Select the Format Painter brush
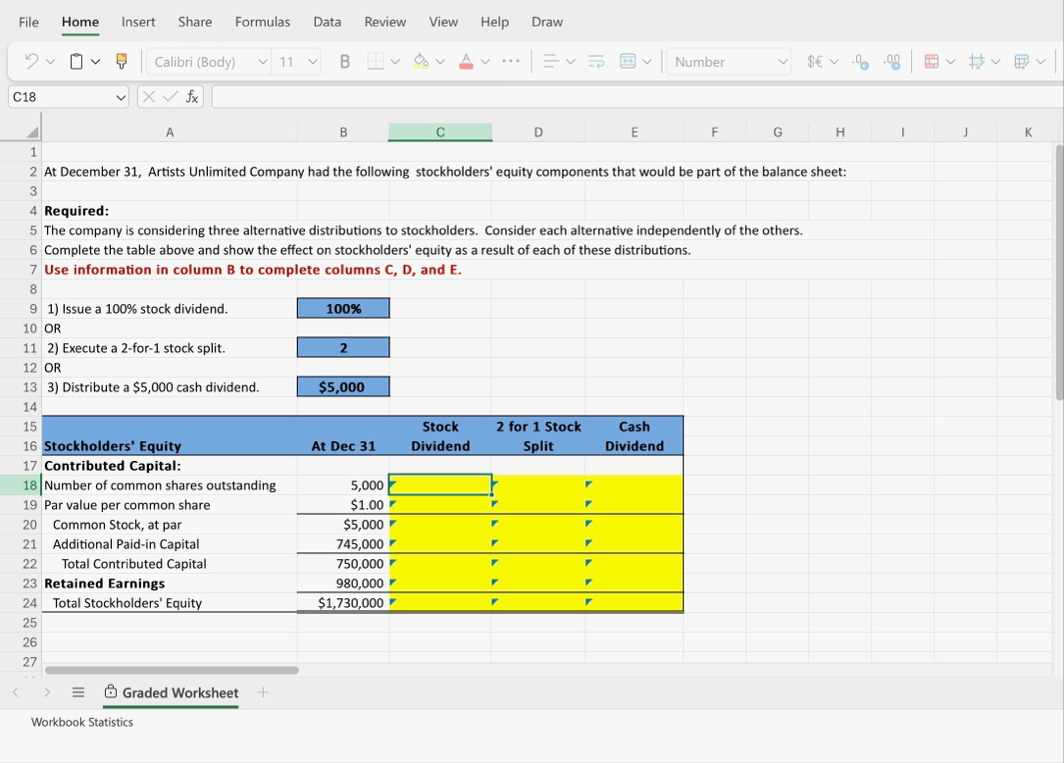The image size is (1064, 763). [x=121, y=62]
